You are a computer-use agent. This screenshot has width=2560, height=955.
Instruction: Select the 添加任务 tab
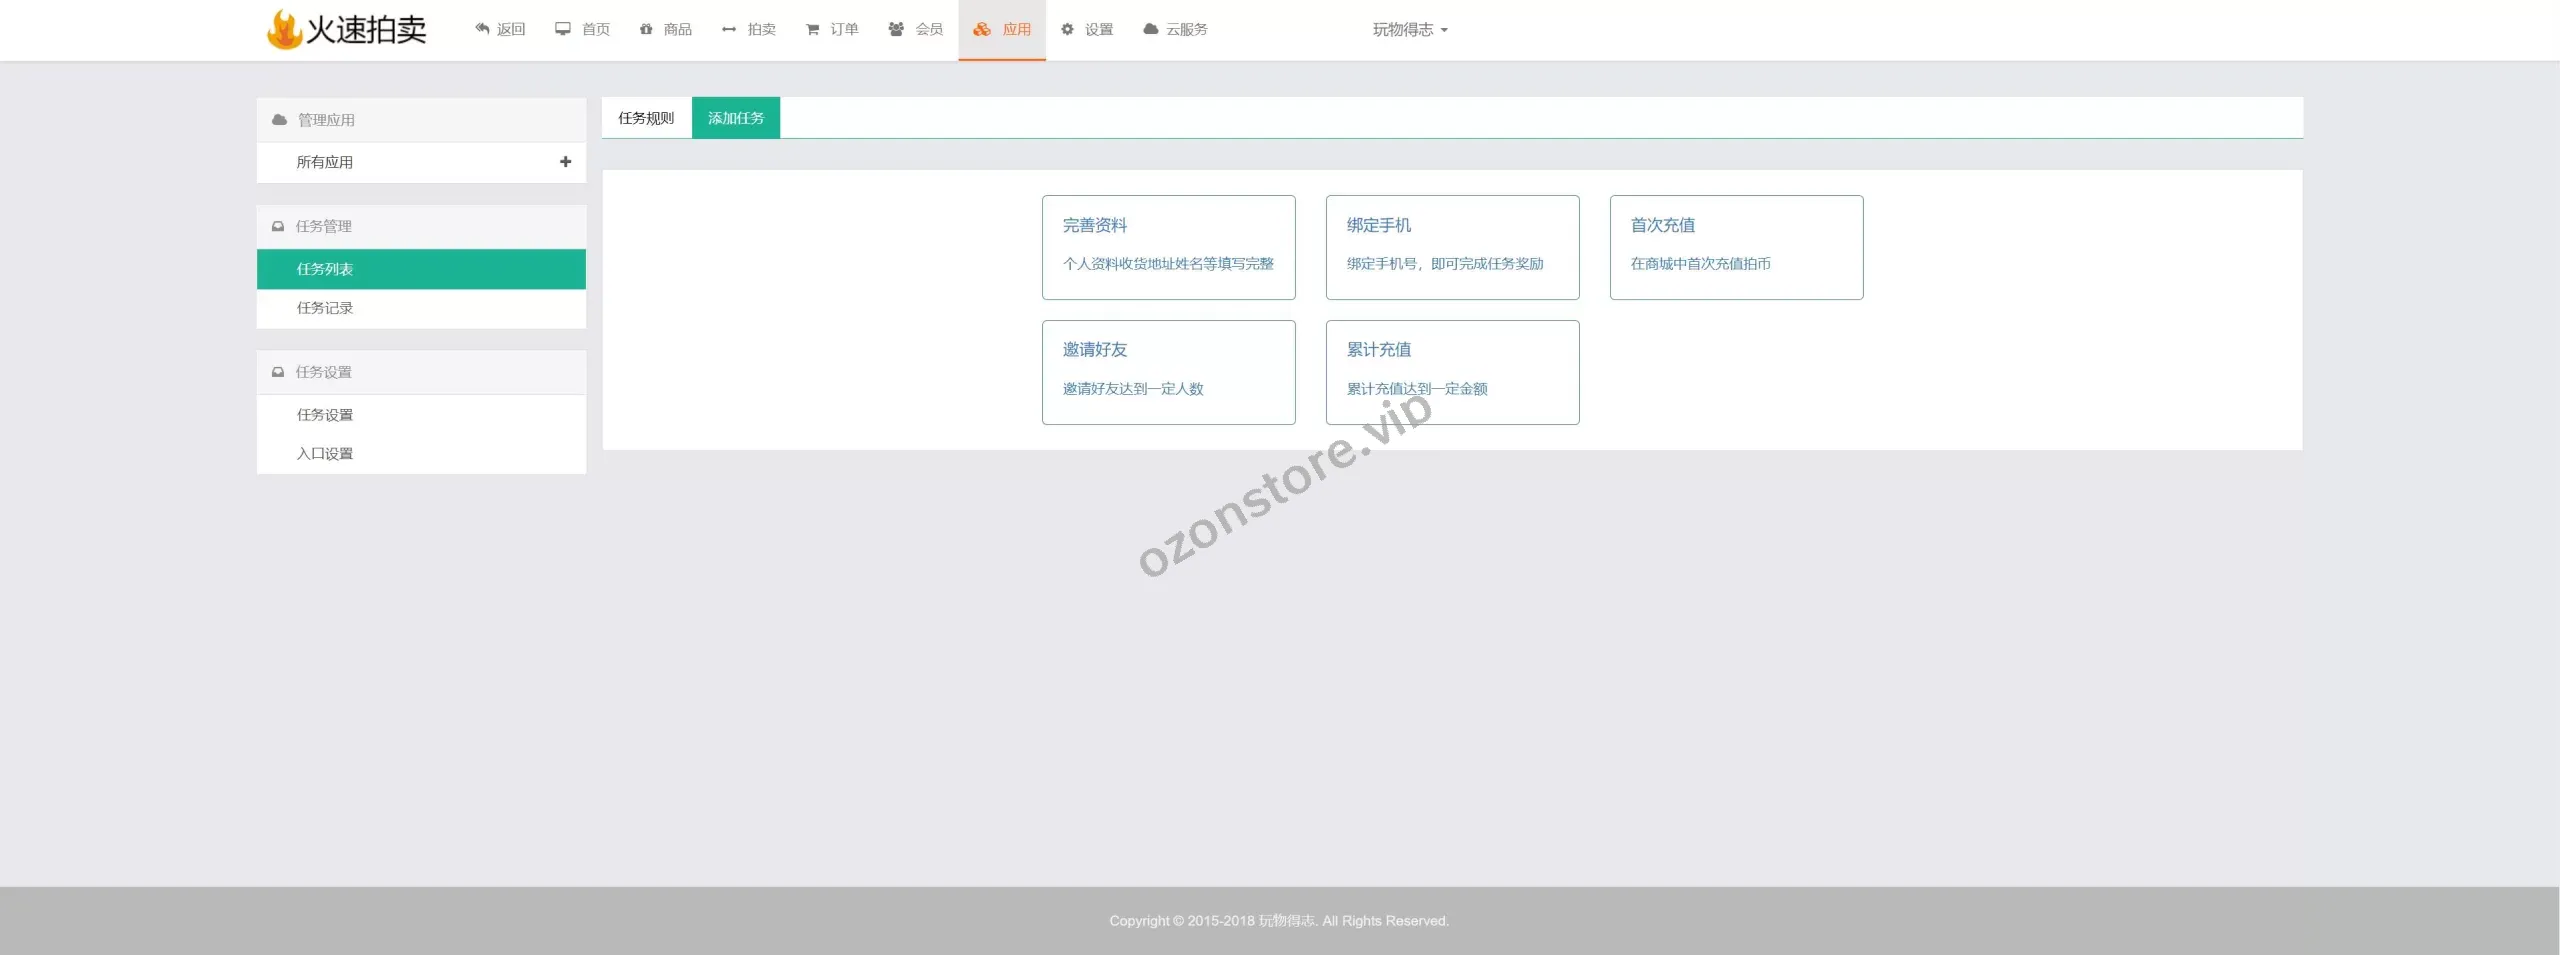[x=735, y=118]
